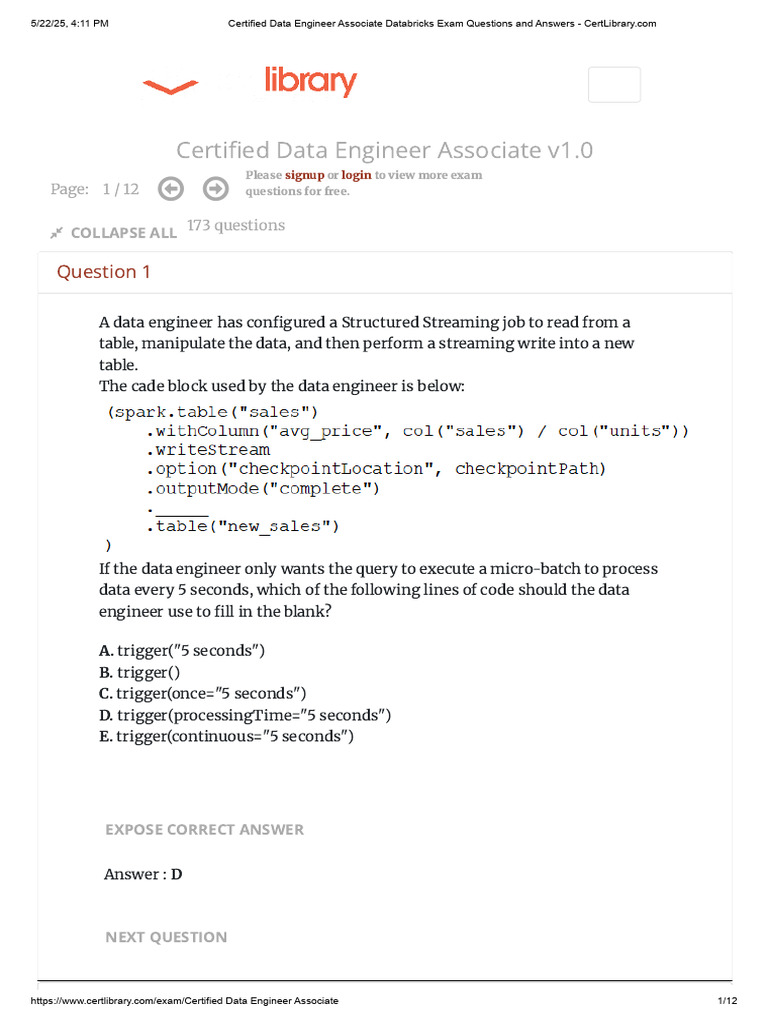Select answer A trigger("5 seconds")
This screenshot has height=1024, width=768.
tap(182, 651)
